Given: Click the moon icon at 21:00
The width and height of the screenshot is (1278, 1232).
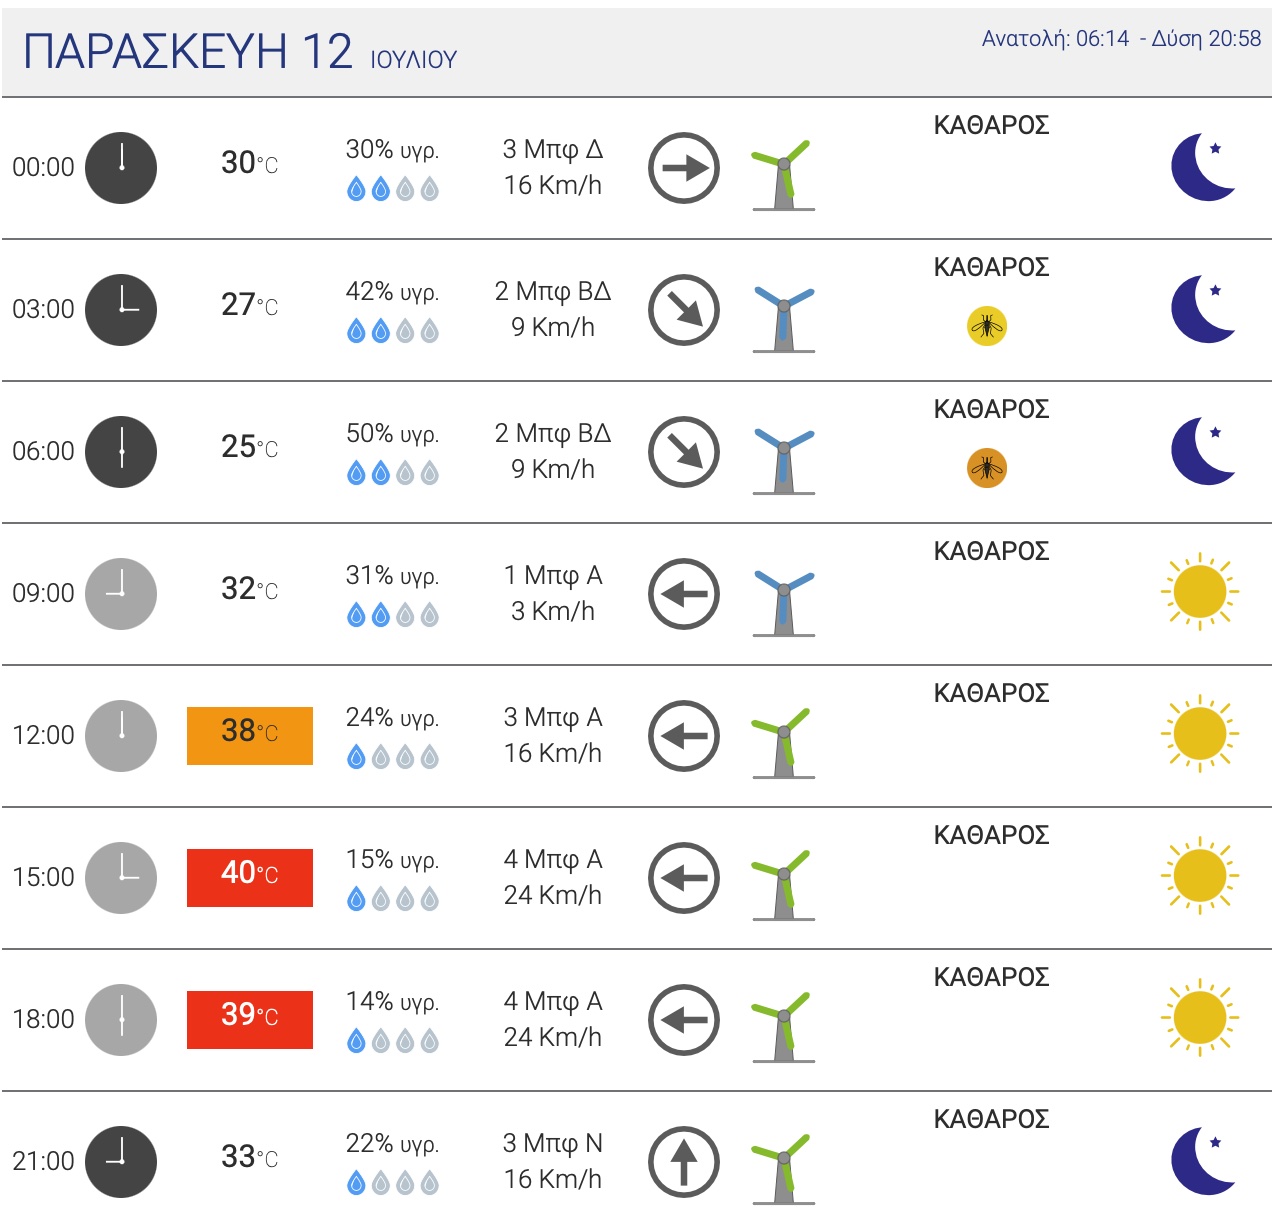Looking at the screenshot, I should click(x=1202, y=1160).
